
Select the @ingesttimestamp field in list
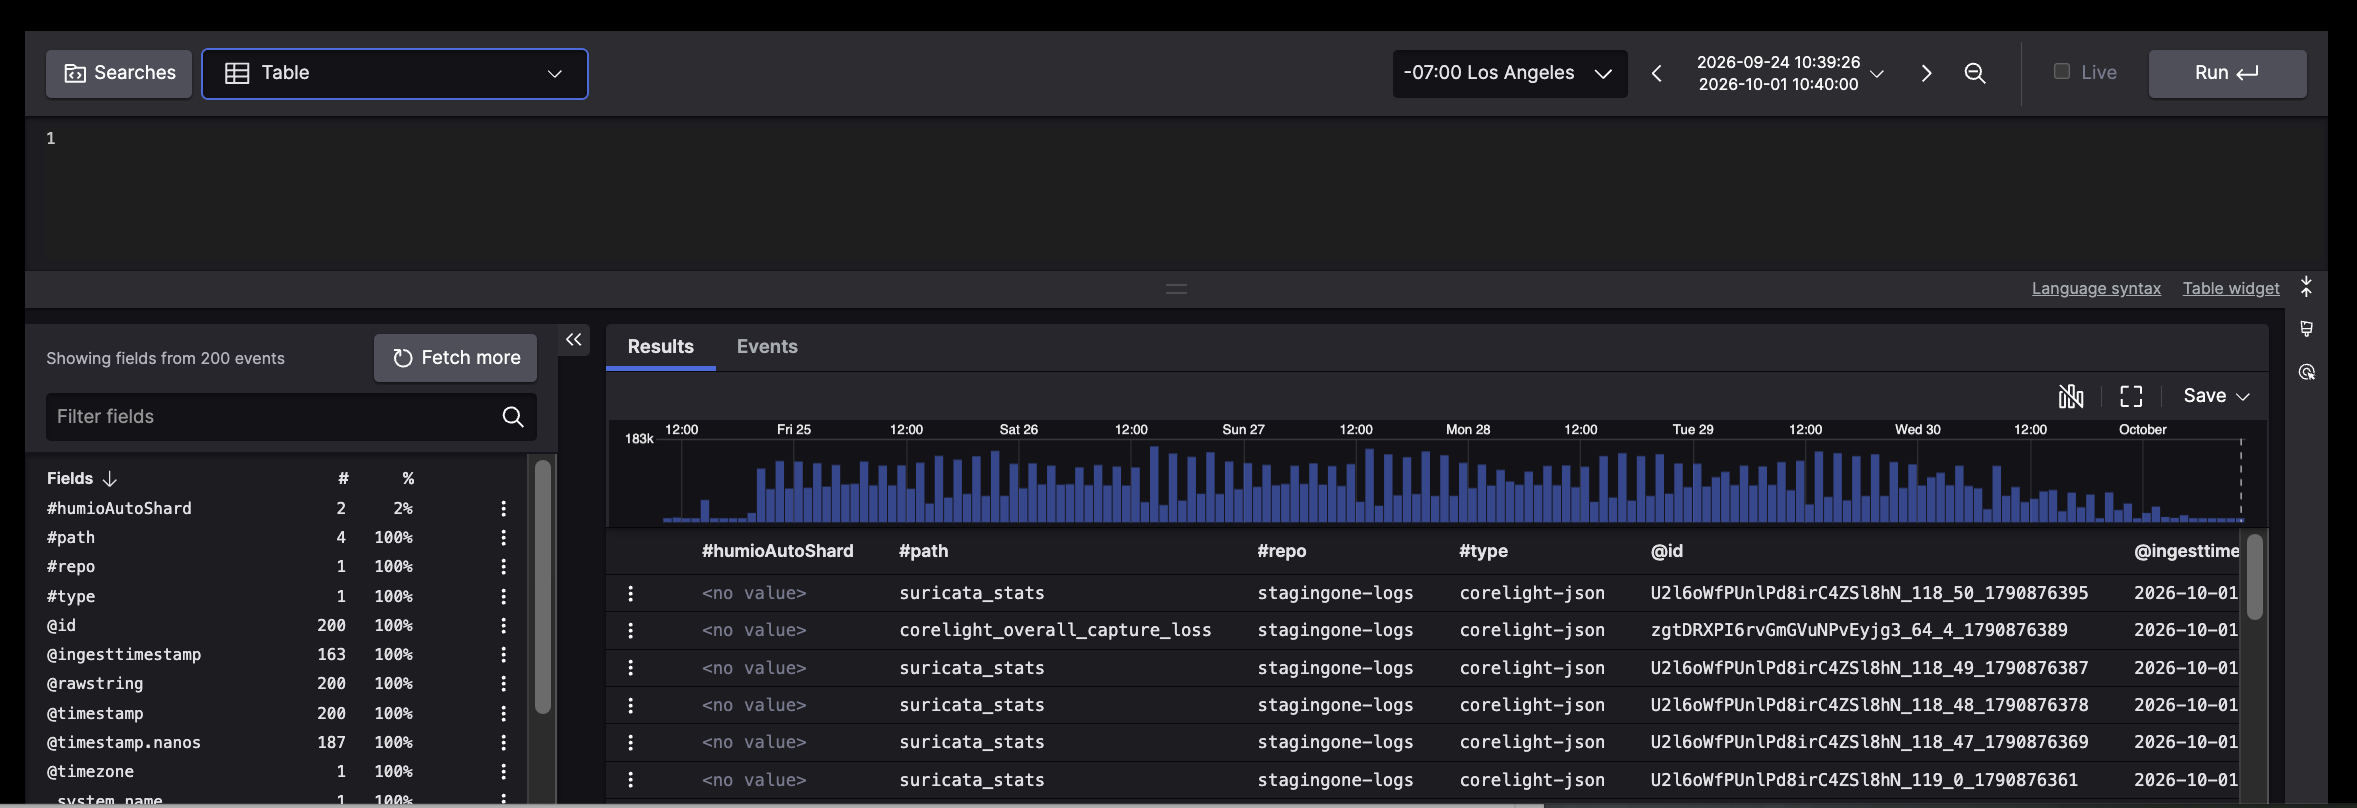pos(124,655)
